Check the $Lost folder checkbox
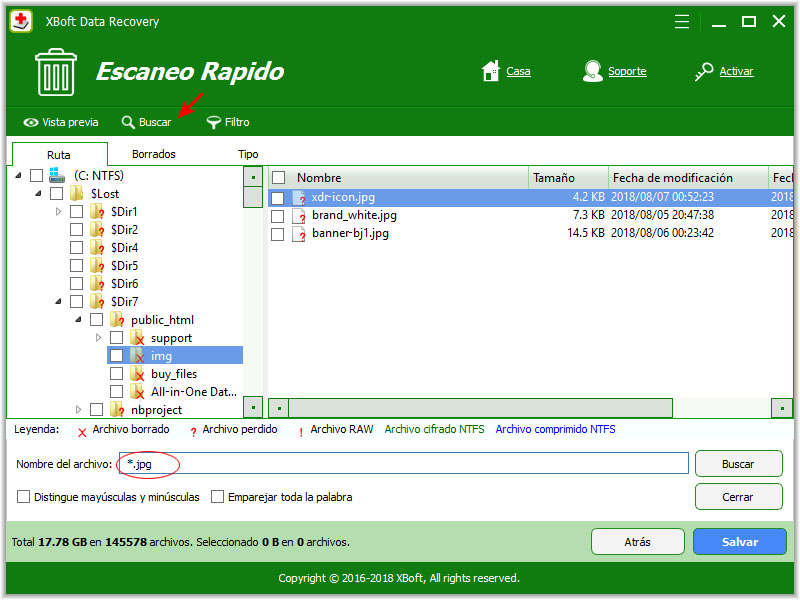 [57, 193]
